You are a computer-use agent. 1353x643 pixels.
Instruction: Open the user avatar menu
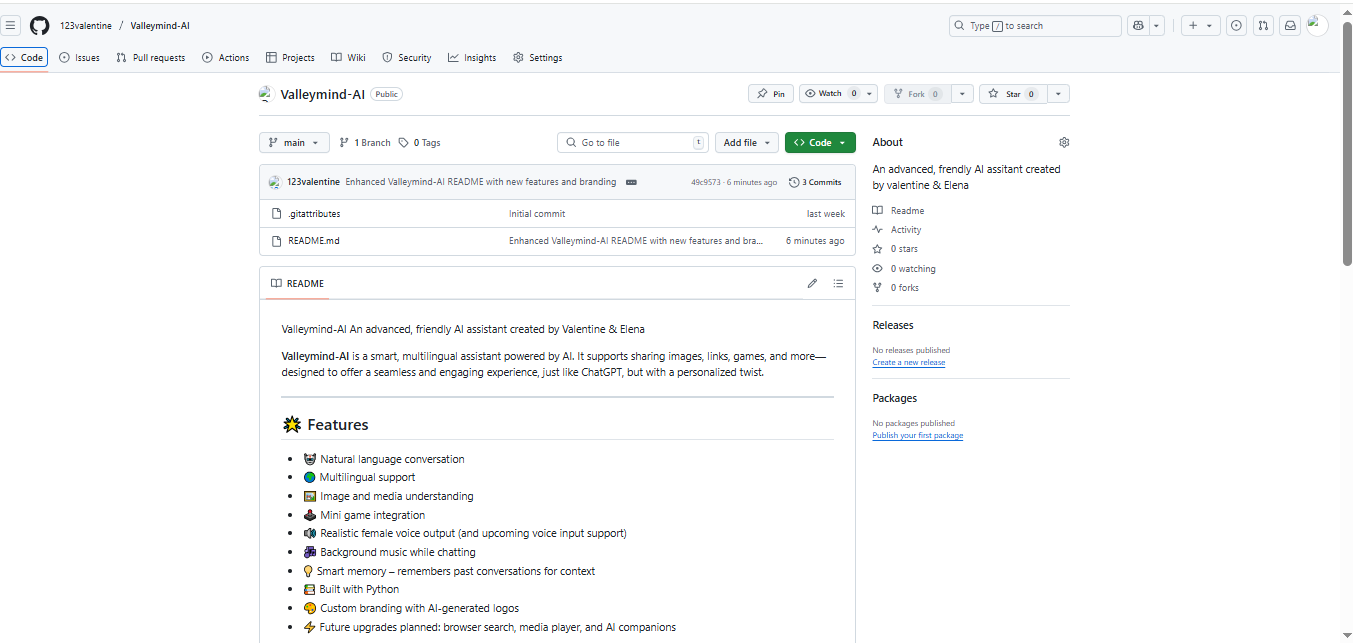pyautogui.click(x=1317, y=26)
